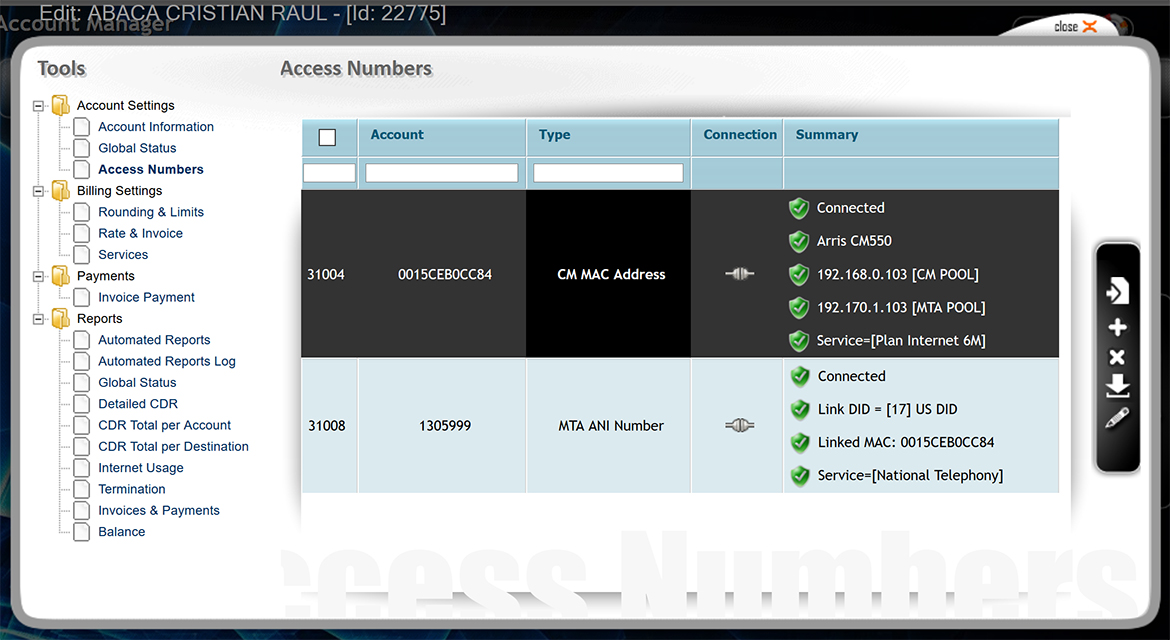Open Rate & Invoice settings
The image size is (1170, 640).
point(140,233)
